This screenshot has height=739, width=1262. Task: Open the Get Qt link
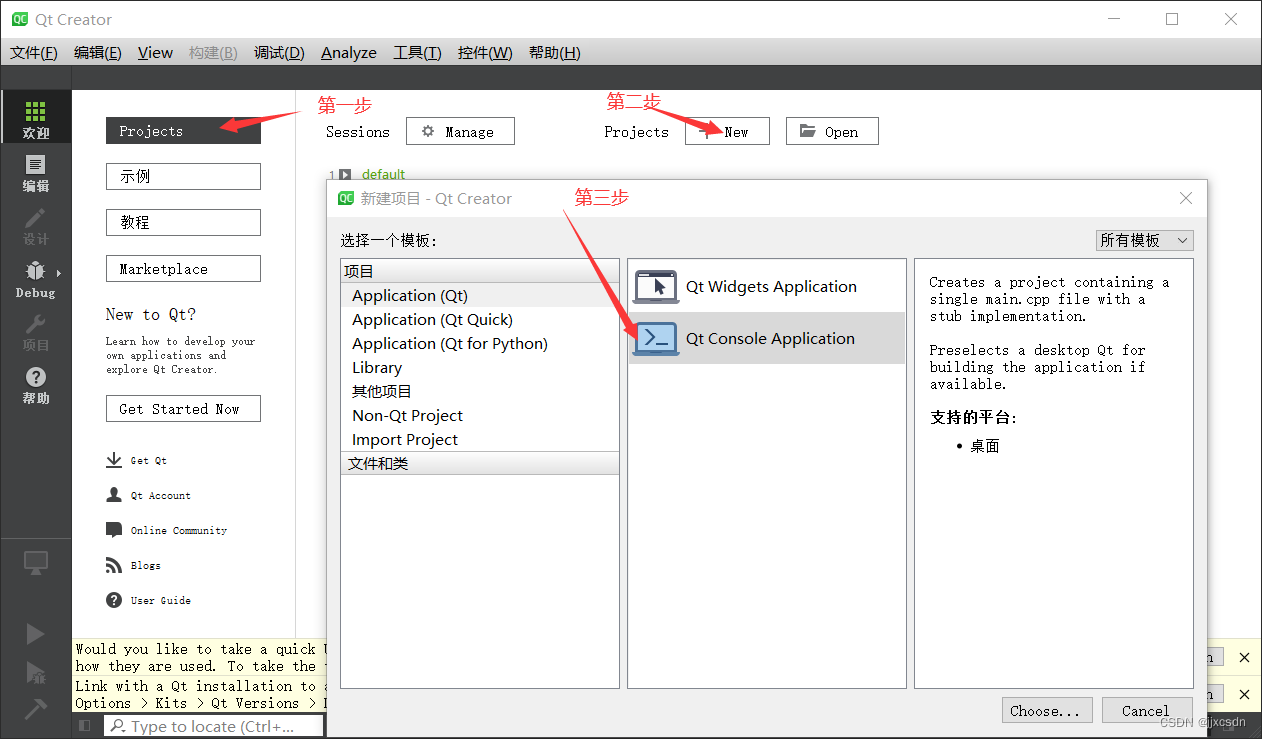(149, 461)
